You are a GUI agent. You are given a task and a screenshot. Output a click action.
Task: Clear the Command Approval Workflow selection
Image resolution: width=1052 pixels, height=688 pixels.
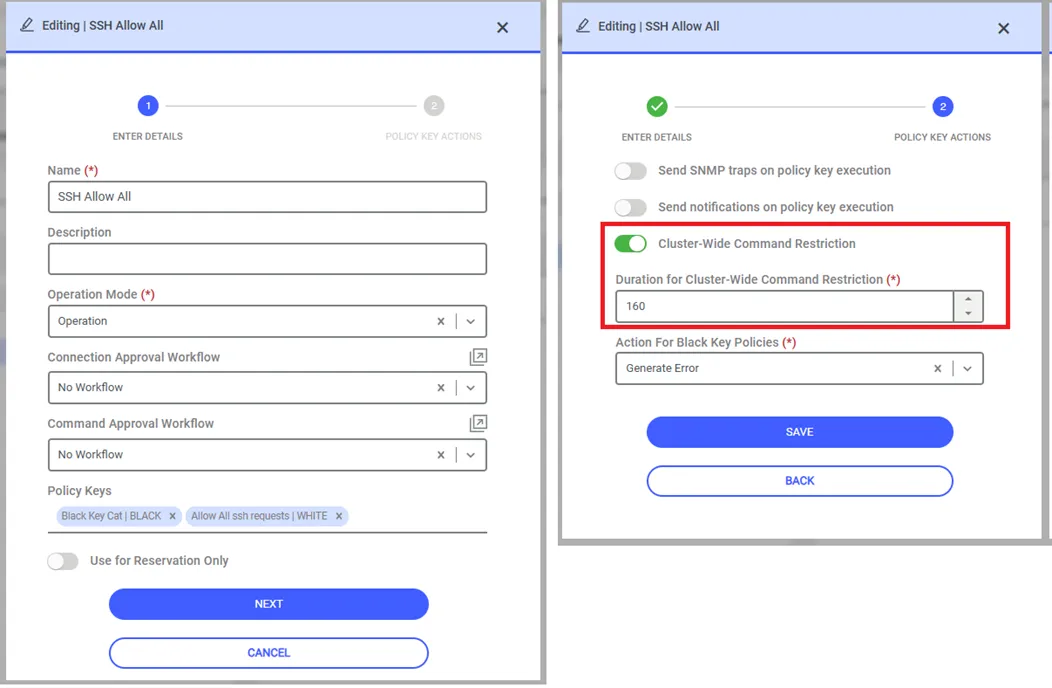pos(441,454)
